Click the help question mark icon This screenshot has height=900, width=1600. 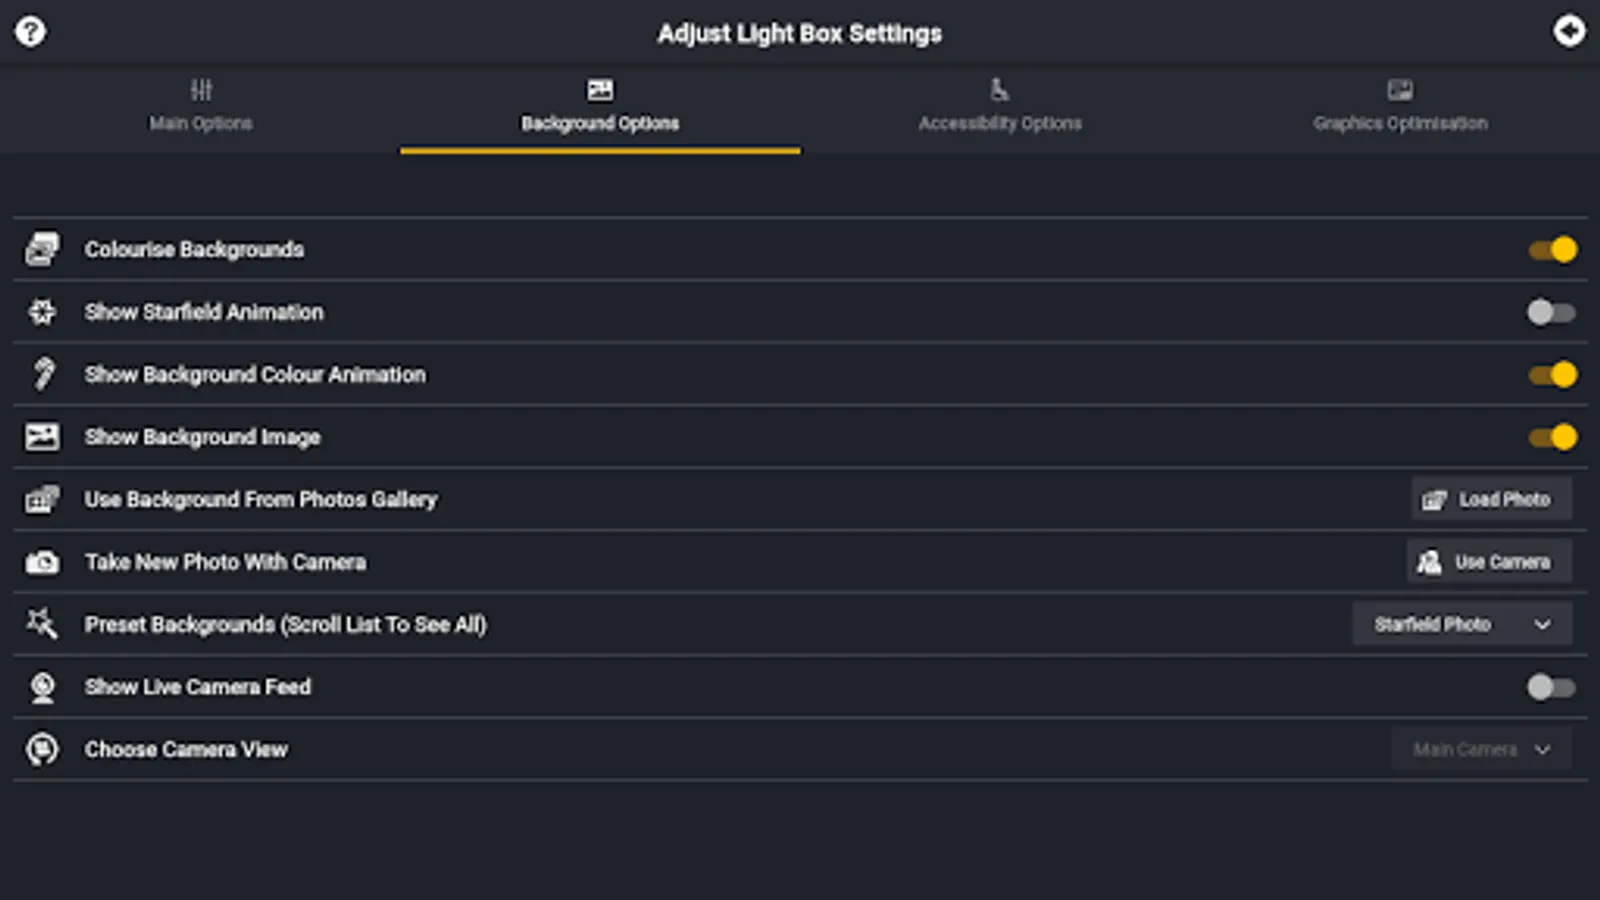[30, 31]
